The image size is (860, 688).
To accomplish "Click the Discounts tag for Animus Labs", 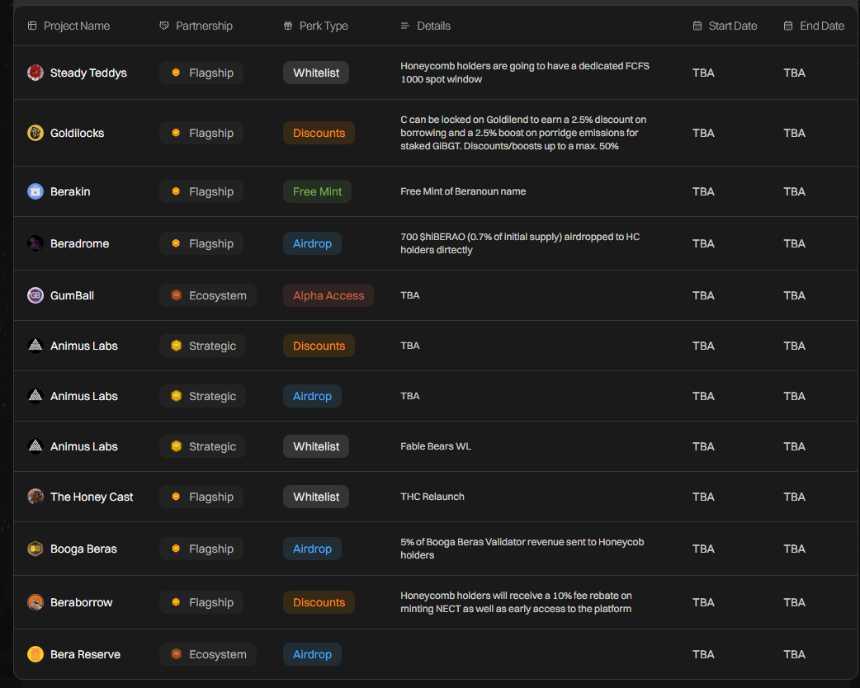I will pos(319,346).
